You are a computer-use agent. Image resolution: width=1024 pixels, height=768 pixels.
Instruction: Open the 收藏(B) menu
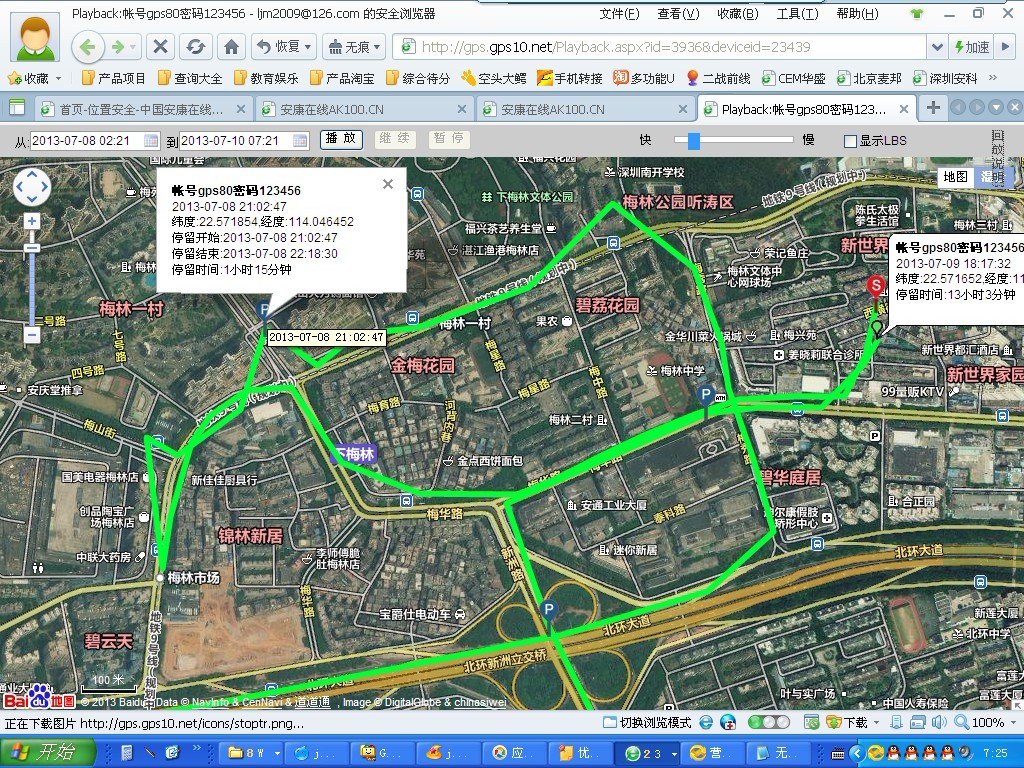[x=738, y=14]
